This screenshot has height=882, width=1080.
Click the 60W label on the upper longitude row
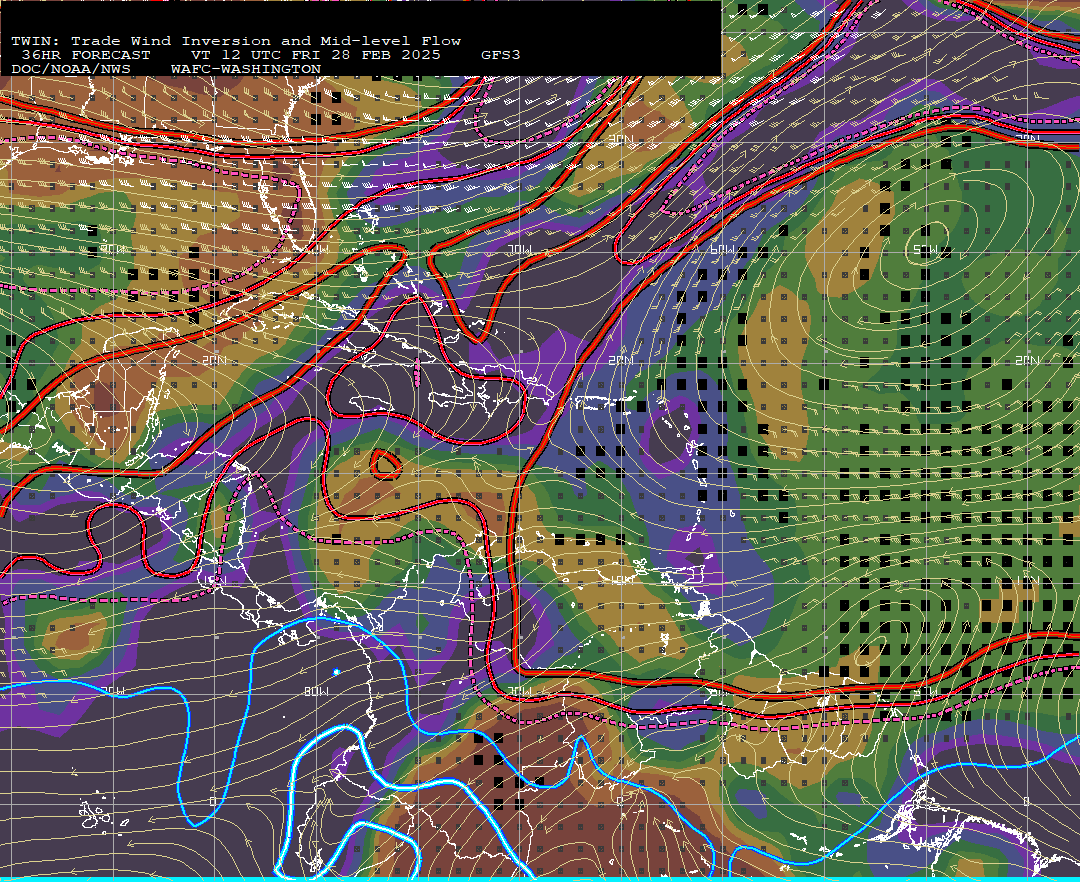tap(723, 250)
